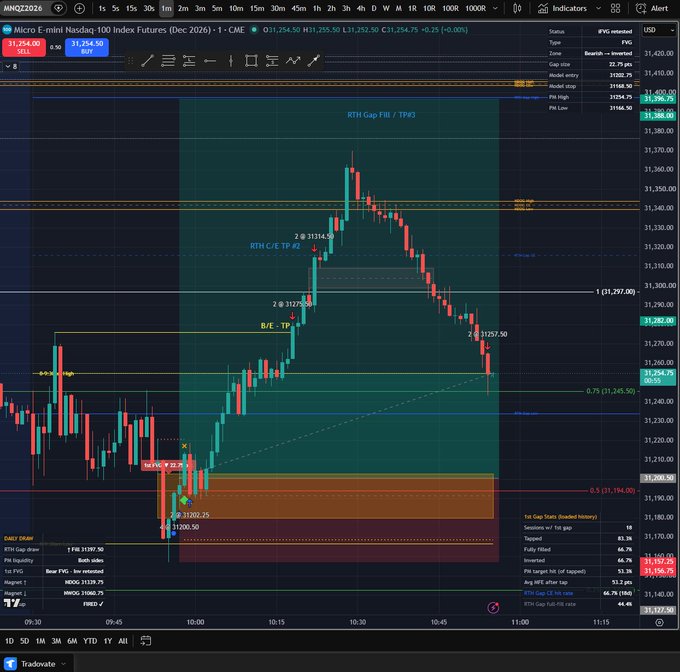Set interval to 5m
This screenshot has width=680, height=672.
(x=217, y=8)
